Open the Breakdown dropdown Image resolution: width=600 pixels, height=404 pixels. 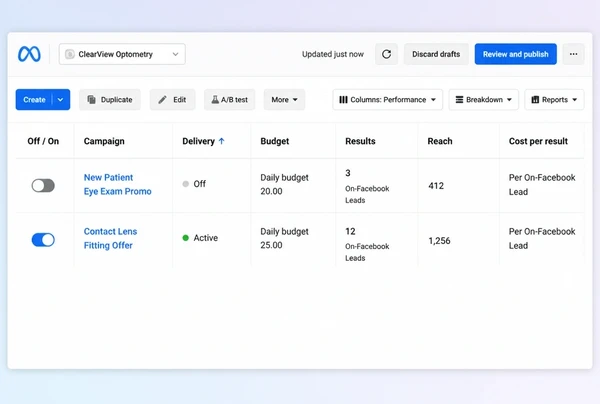pos(484,99)
